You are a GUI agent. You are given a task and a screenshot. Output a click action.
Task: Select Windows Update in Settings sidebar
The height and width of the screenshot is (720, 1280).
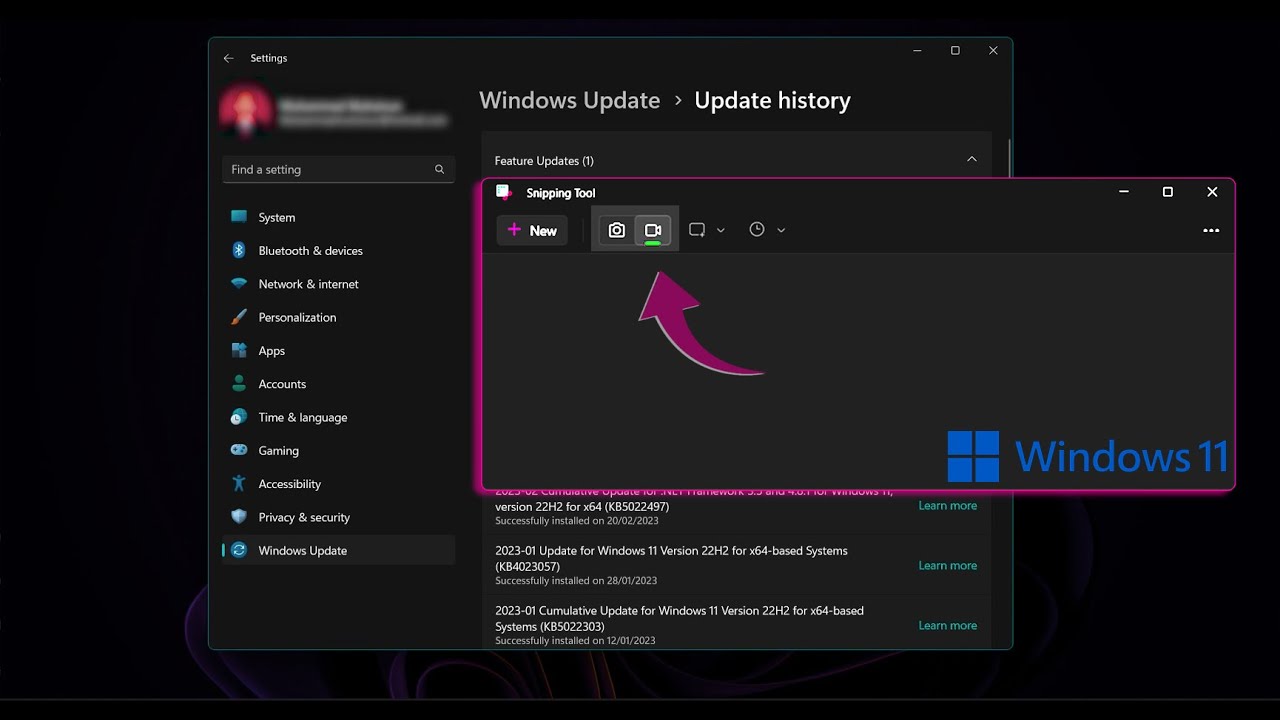point(338,550)
